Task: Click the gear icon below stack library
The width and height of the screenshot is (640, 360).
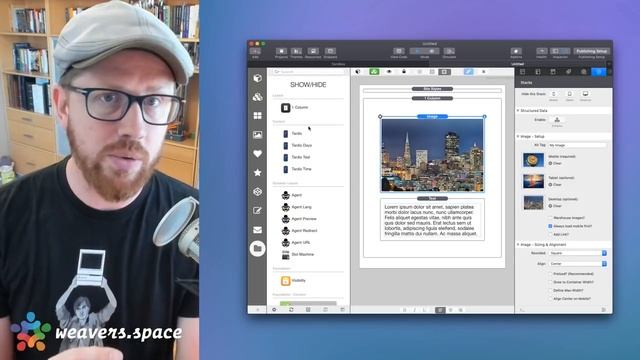Action: pyautogui.click(x=274, y=310)
